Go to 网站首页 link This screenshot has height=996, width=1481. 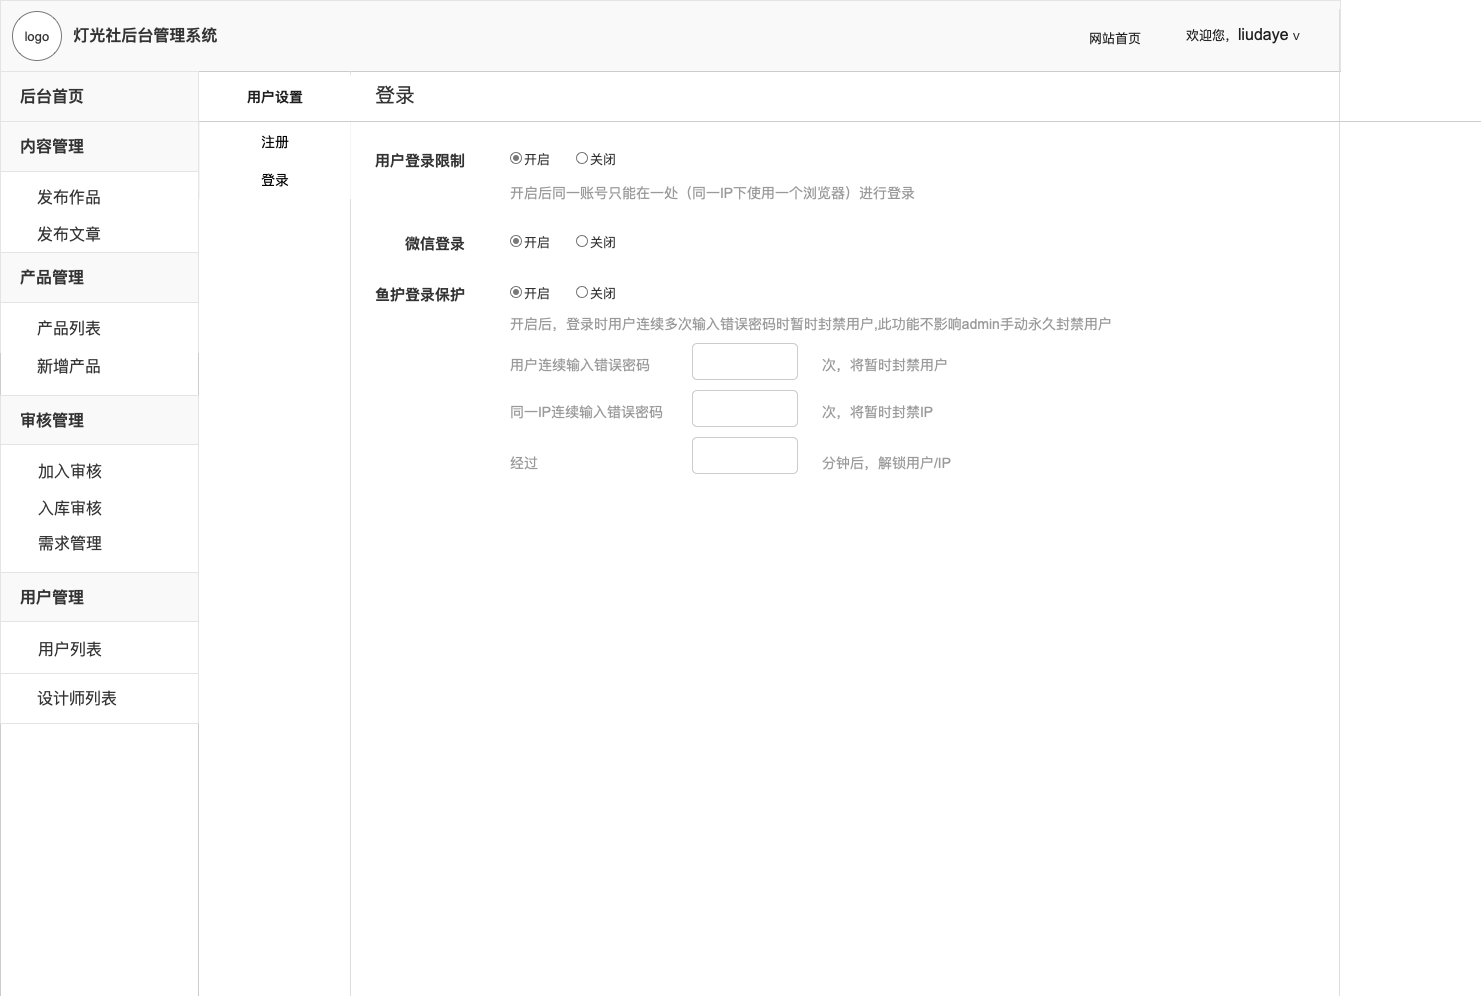[x=1114, y=38]
